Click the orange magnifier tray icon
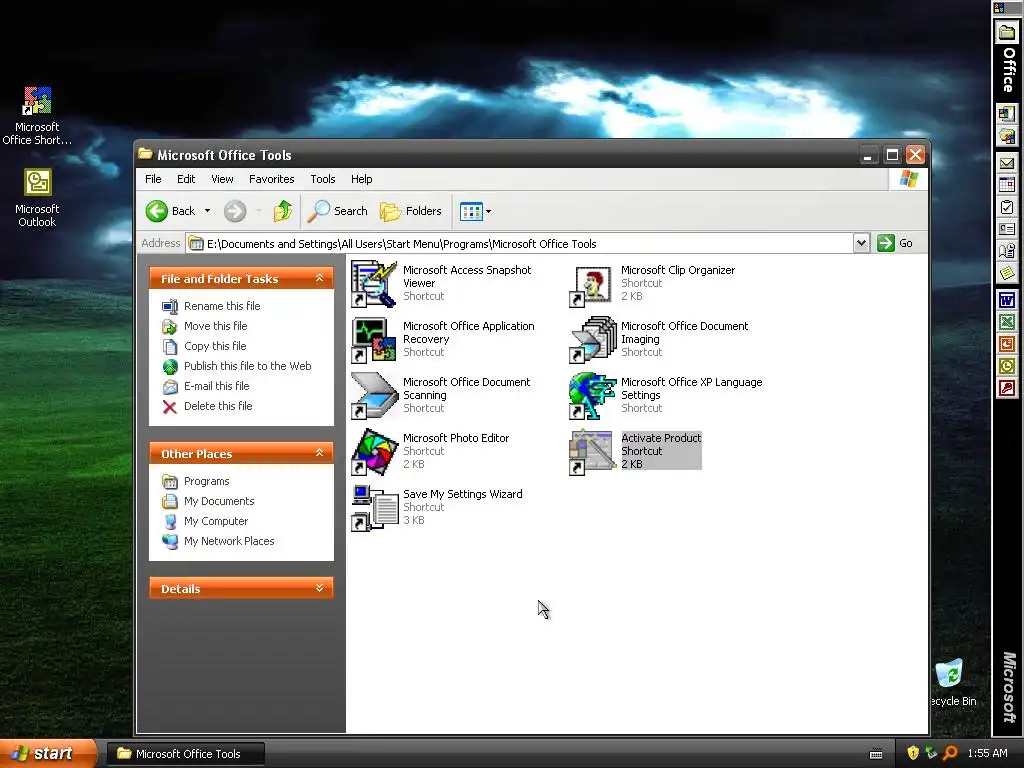This screenshot has height=768, width=1024. pos(950,753)
